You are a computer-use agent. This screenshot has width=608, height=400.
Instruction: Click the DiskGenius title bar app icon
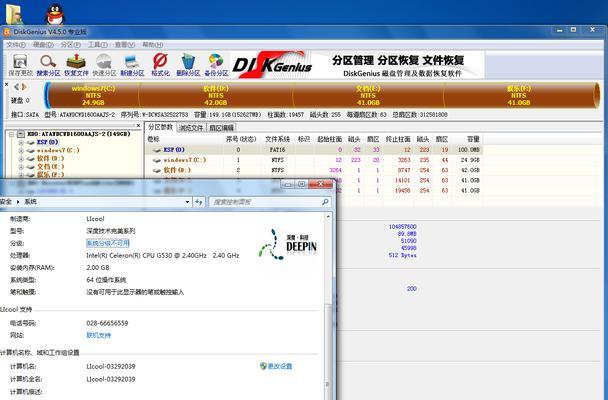click(7, 32)
